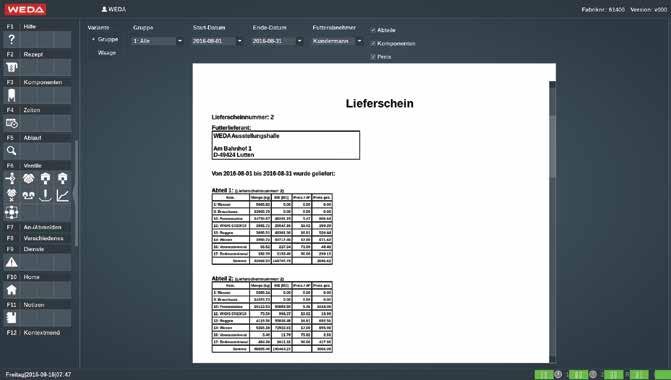Open the Notizen notepad icon
The height and width of the screenshot is (380, 671).
tap(12, 318)
